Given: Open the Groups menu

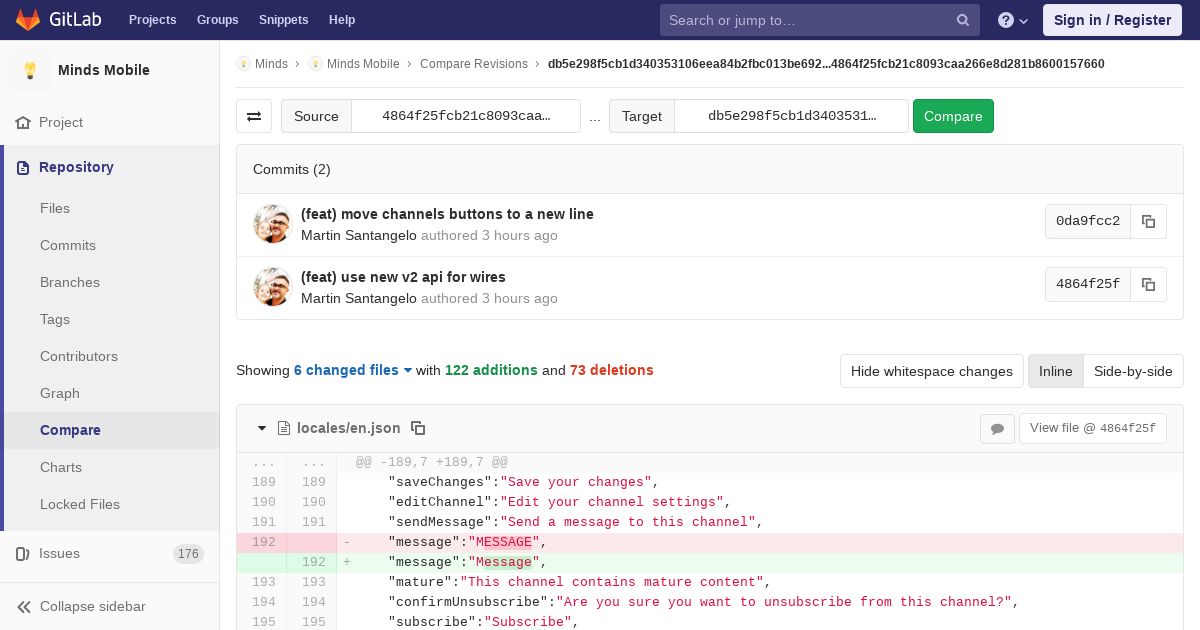Looking at the screenshot, I should [x=218, y=20].
